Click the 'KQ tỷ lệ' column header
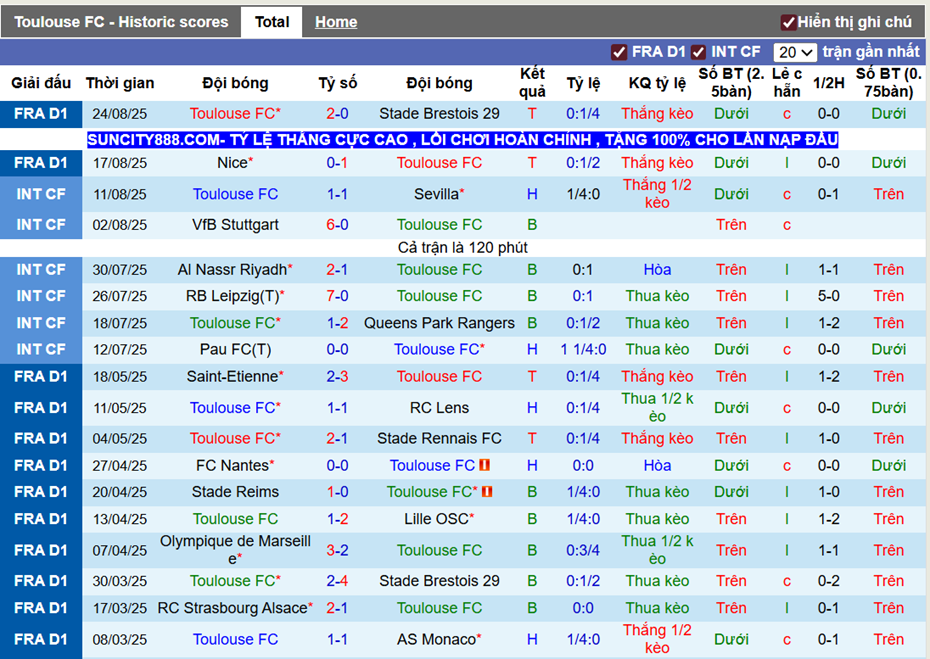Screen dimensions: 930x659 click(x=657, y=83)
